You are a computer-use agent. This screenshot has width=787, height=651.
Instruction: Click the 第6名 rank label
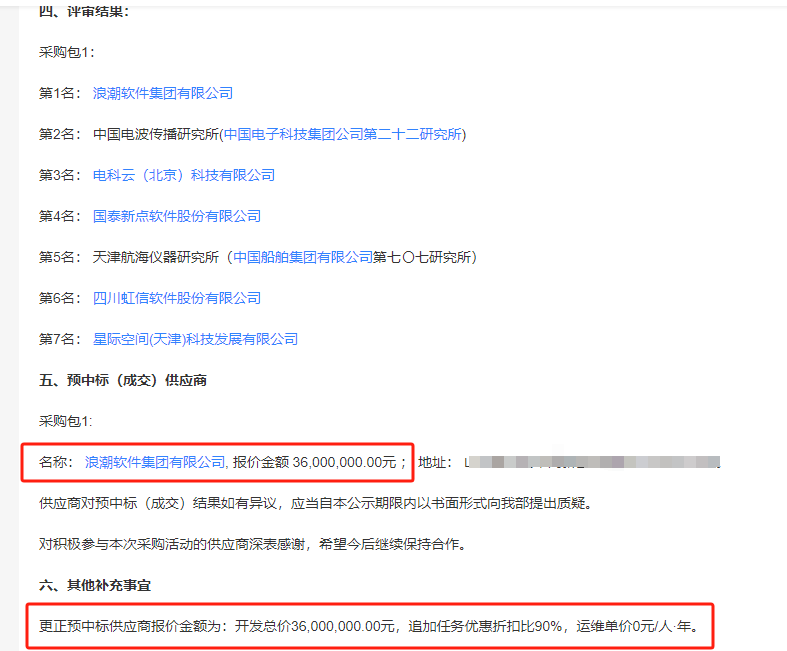[60, 298]
